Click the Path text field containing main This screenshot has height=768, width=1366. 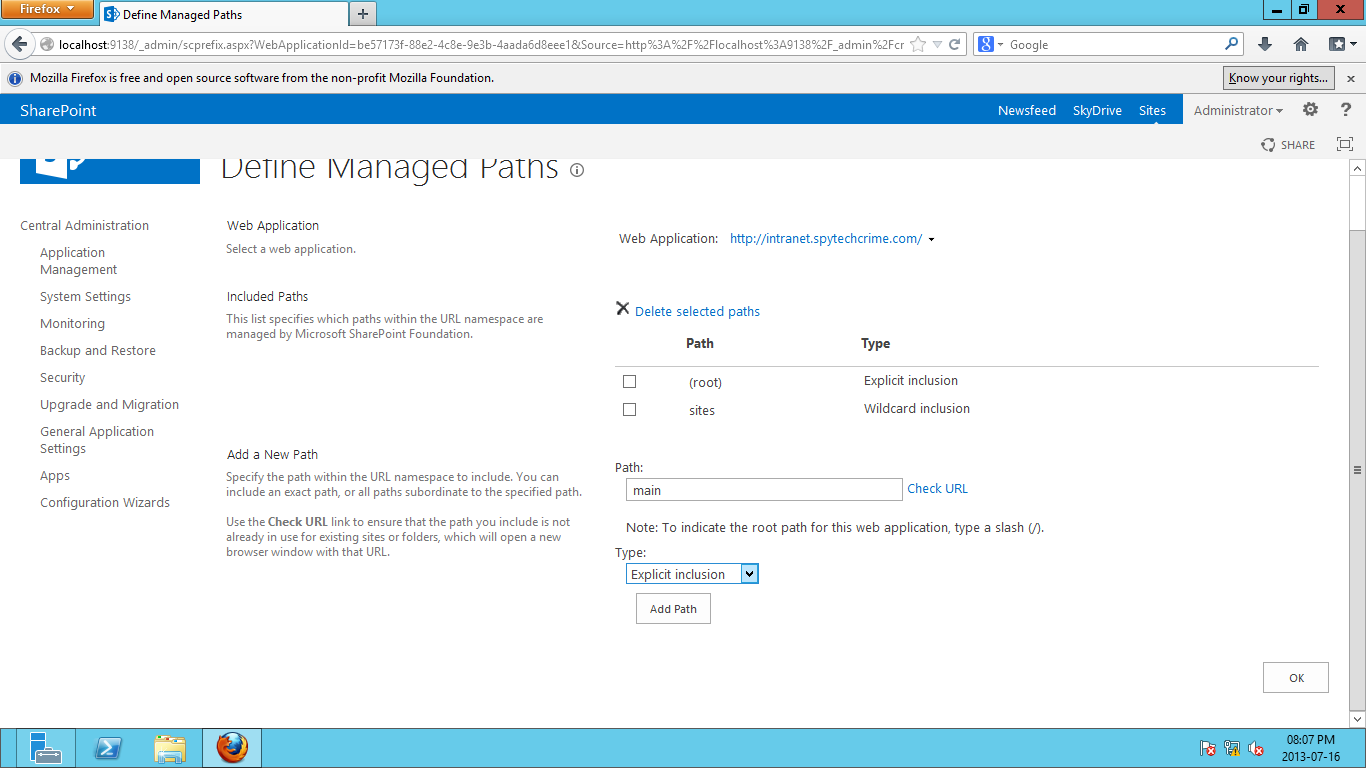764,490
